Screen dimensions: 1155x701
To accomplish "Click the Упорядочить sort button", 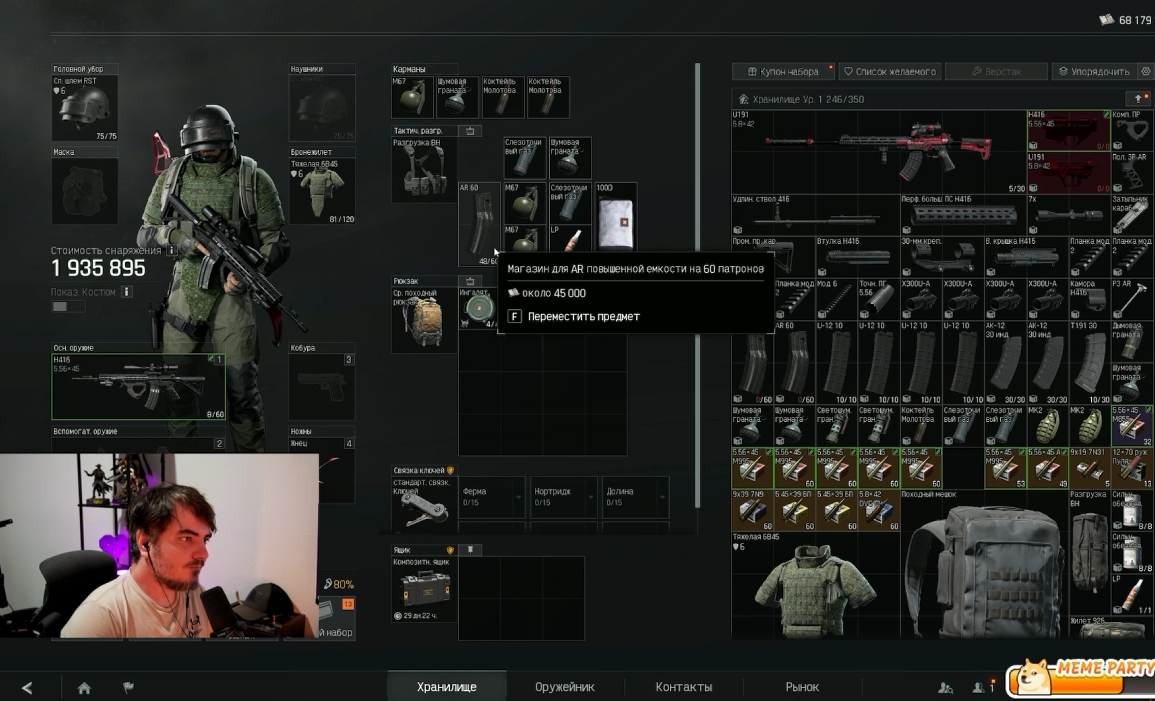I will coord(1095,71).
